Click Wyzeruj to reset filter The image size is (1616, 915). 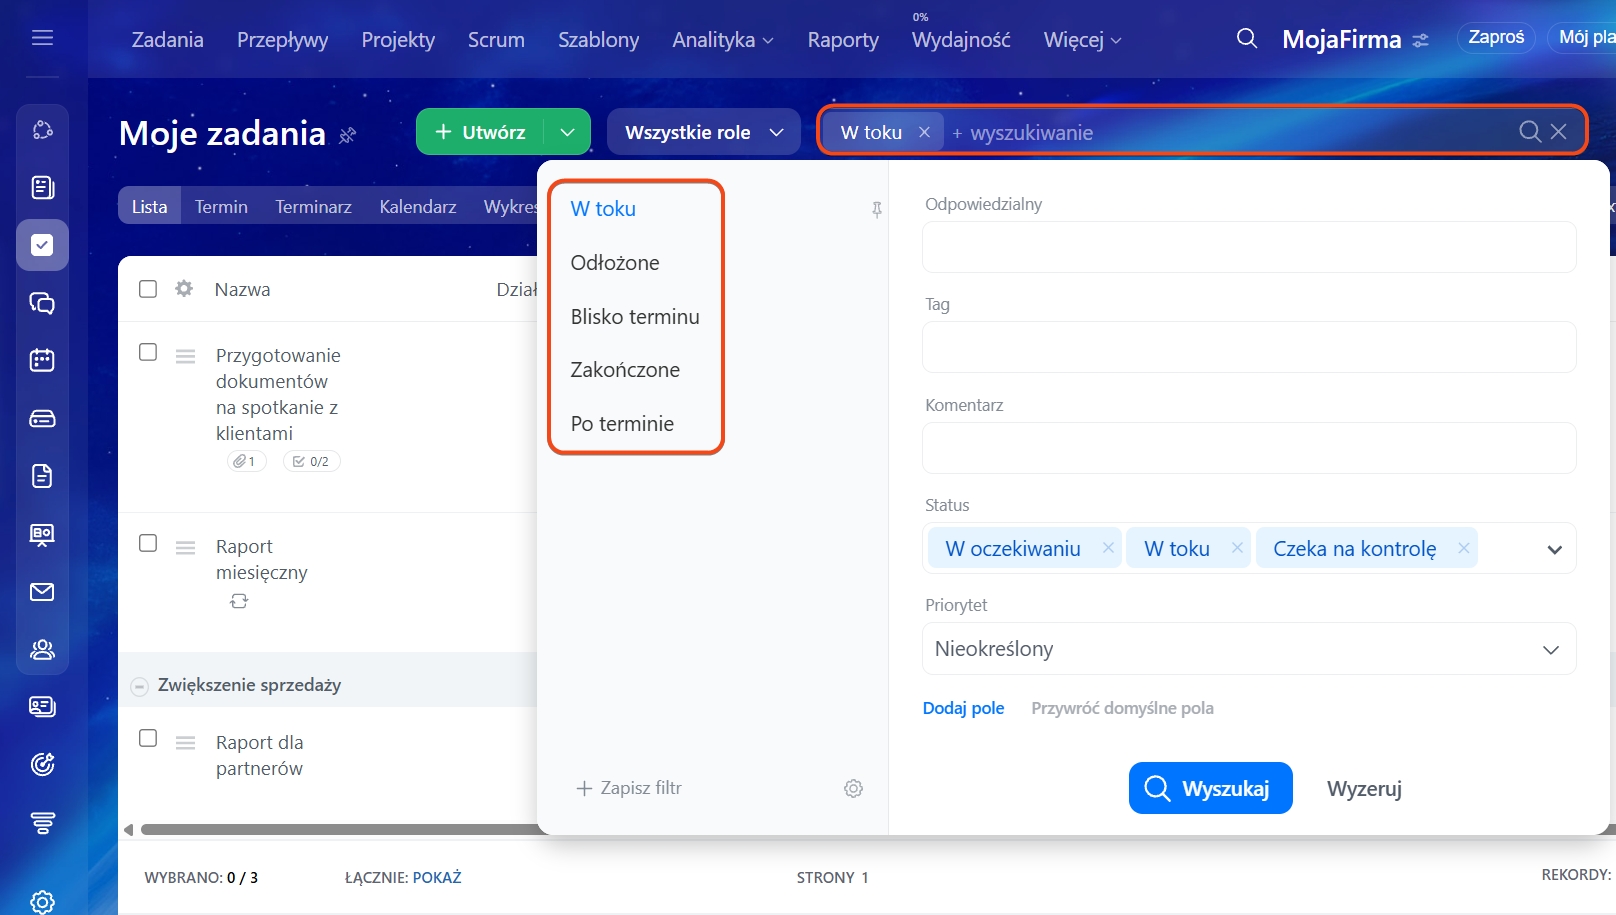(1364, 789)
